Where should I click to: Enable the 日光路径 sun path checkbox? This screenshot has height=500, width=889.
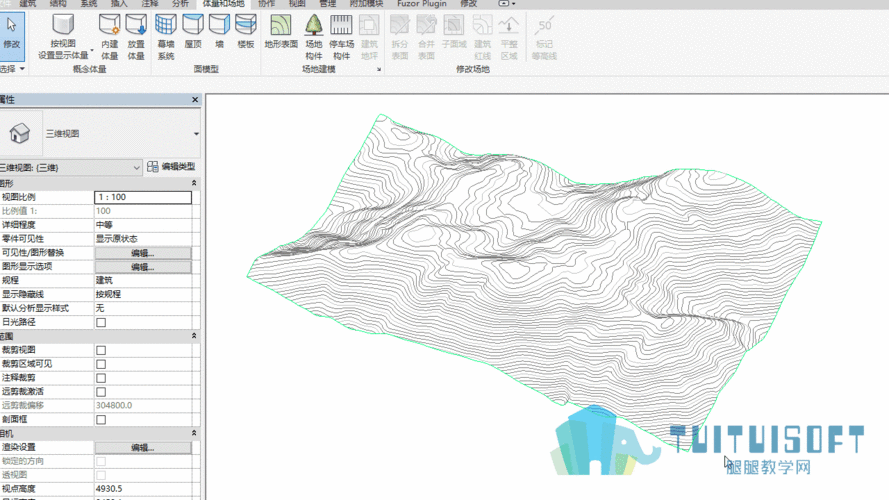click(x=101, y=323)
